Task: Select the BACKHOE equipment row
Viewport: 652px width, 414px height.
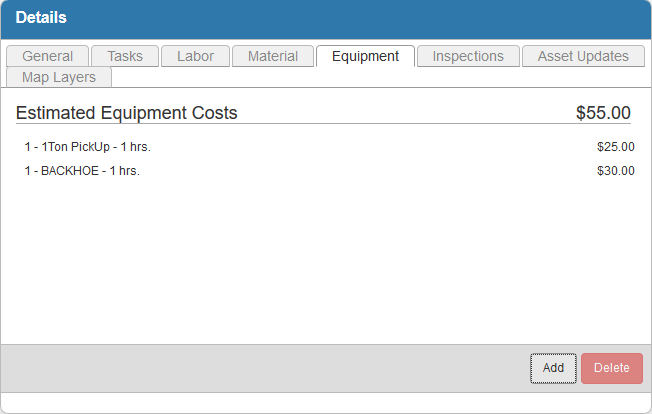Action: tap(82, 171)
